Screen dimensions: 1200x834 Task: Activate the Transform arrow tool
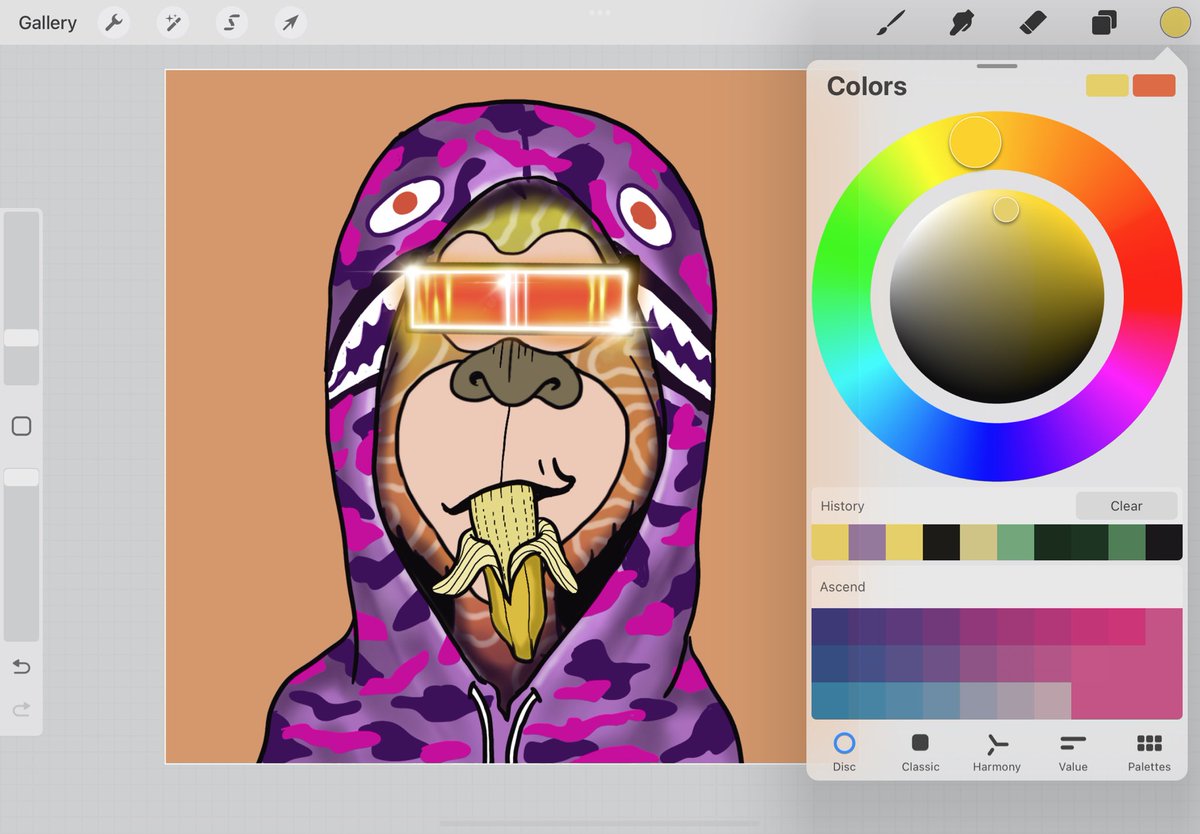[290, 22]
